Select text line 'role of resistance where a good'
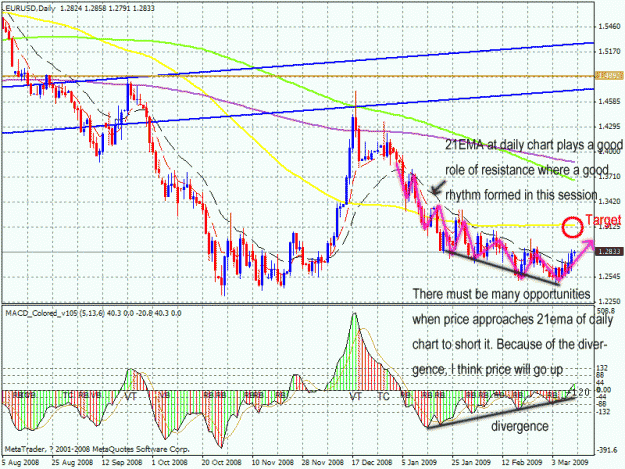Viewport: 625px width, 469px height. [x=527, y=170]
